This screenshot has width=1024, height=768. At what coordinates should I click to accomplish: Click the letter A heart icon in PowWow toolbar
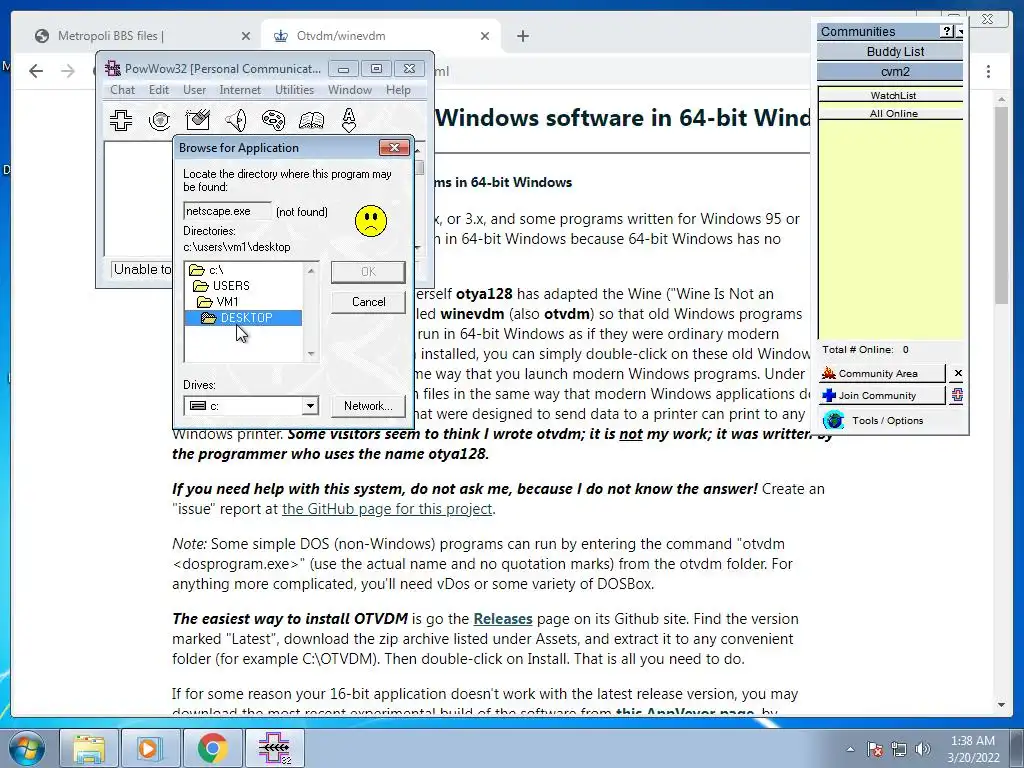349,120
